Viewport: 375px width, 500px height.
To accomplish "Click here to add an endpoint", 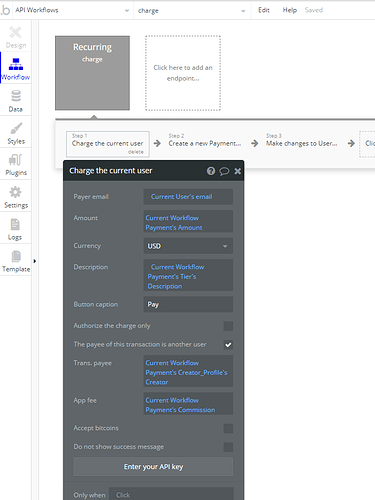I will point(183,73).
